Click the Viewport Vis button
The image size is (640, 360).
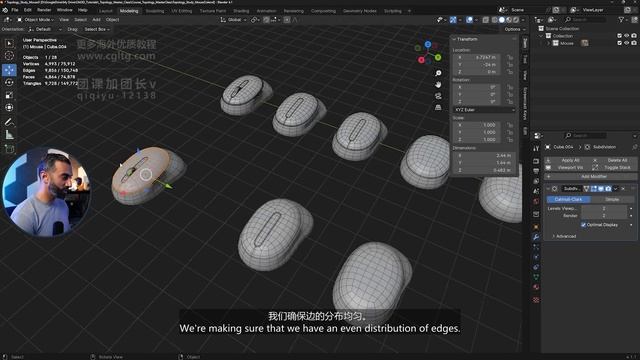point(567,168)
